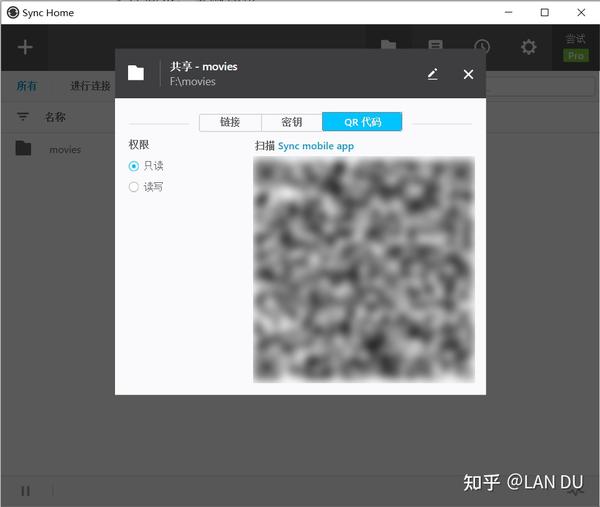
Task: Open the filter list icon beside 名称
Action: (x=23, y=116)
